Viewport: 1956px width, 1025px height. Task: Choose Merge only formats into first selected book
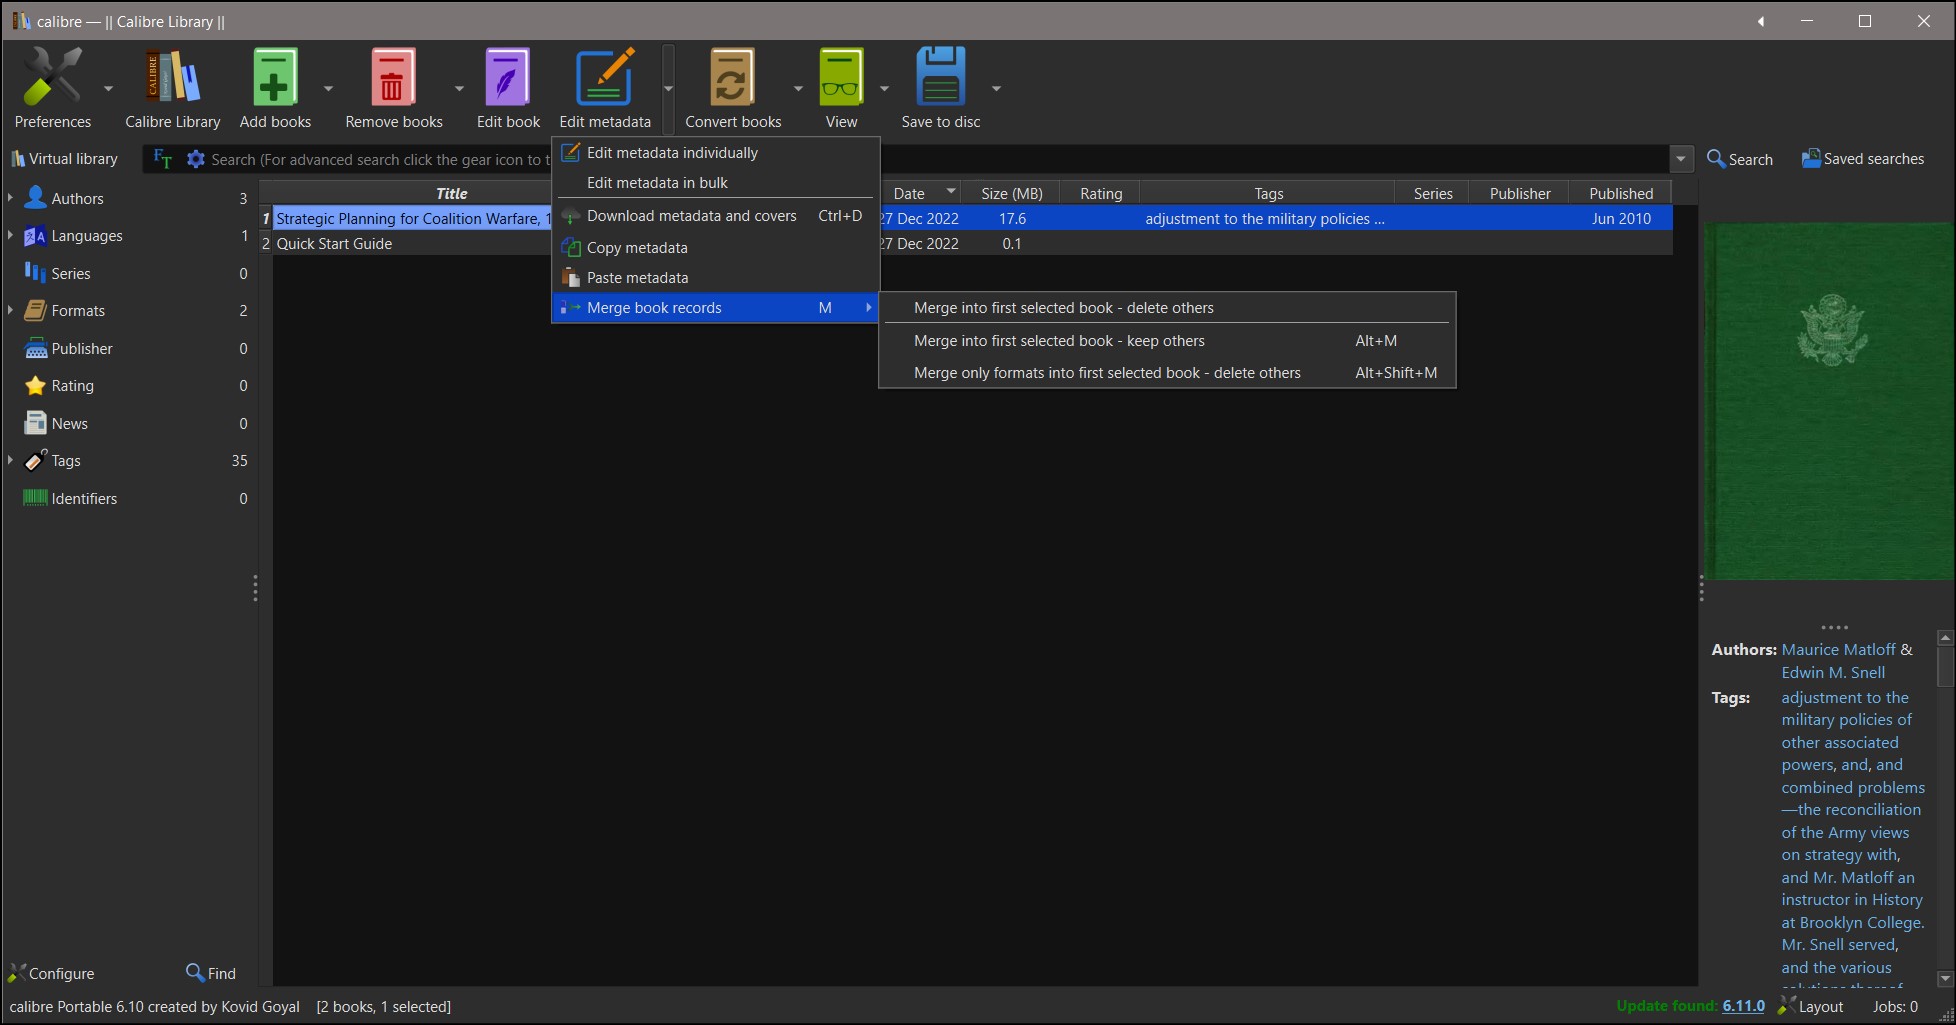pyautogui.click(x=1167, y=373)
